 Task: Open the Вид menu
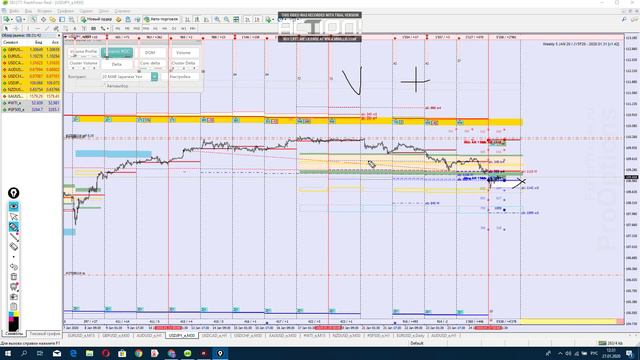point(29,11)
